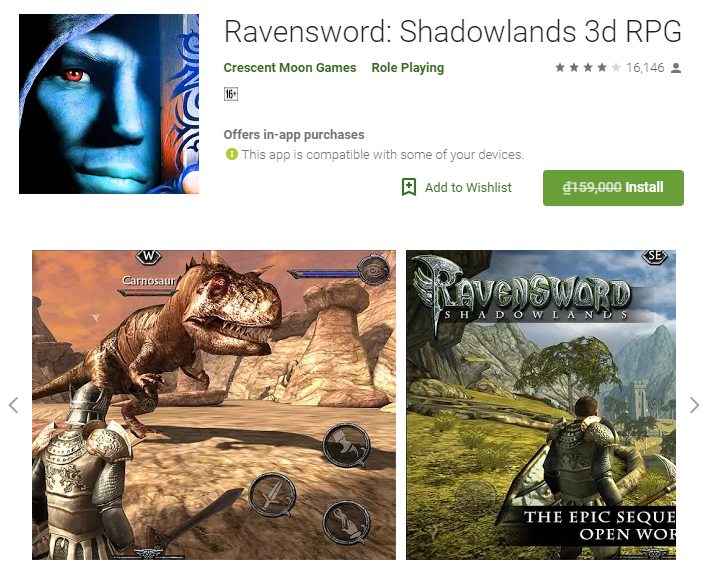Show next screenshot with right arrow
The height and width of the screenshot is (582, 709).
click(x=695, y=405)
